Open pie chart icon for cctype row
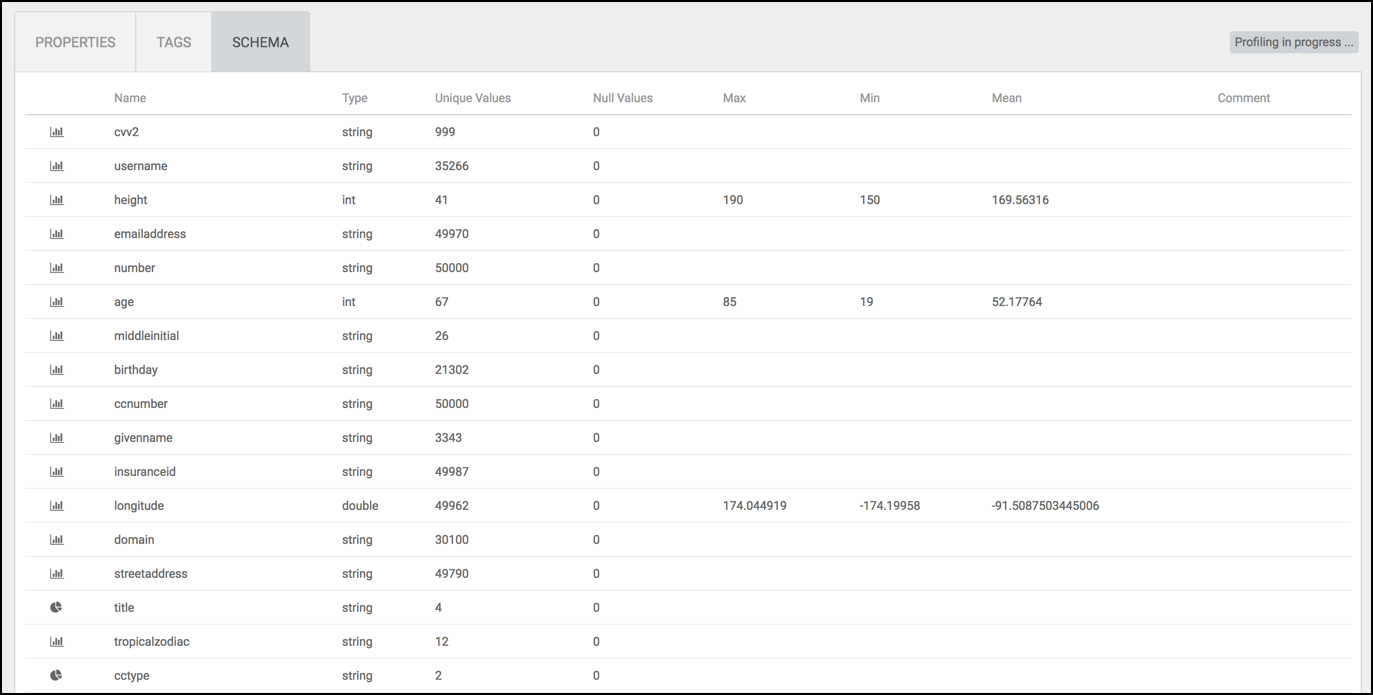This screenshot has width=1373, height=695. click(x=57, y=676)
